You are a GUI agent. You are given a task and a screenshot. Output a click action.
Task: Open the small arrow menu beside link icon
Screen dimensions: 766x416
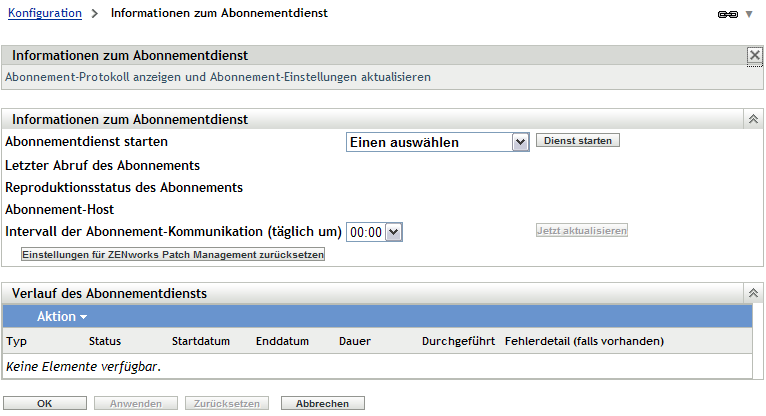coord(748,15)
